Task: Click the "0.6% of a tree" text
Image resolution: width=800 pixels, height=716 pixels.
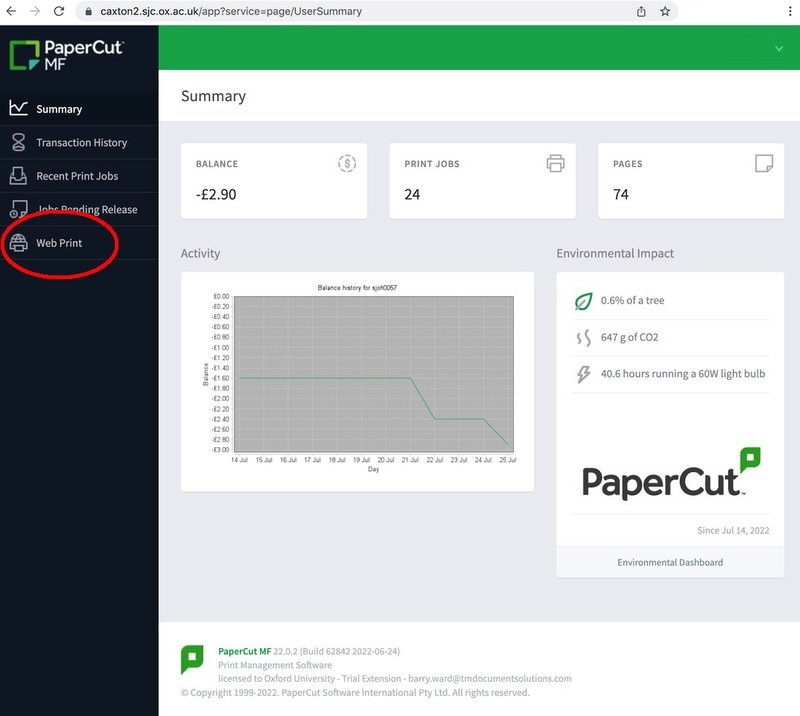Action: [x=633, y=301]
